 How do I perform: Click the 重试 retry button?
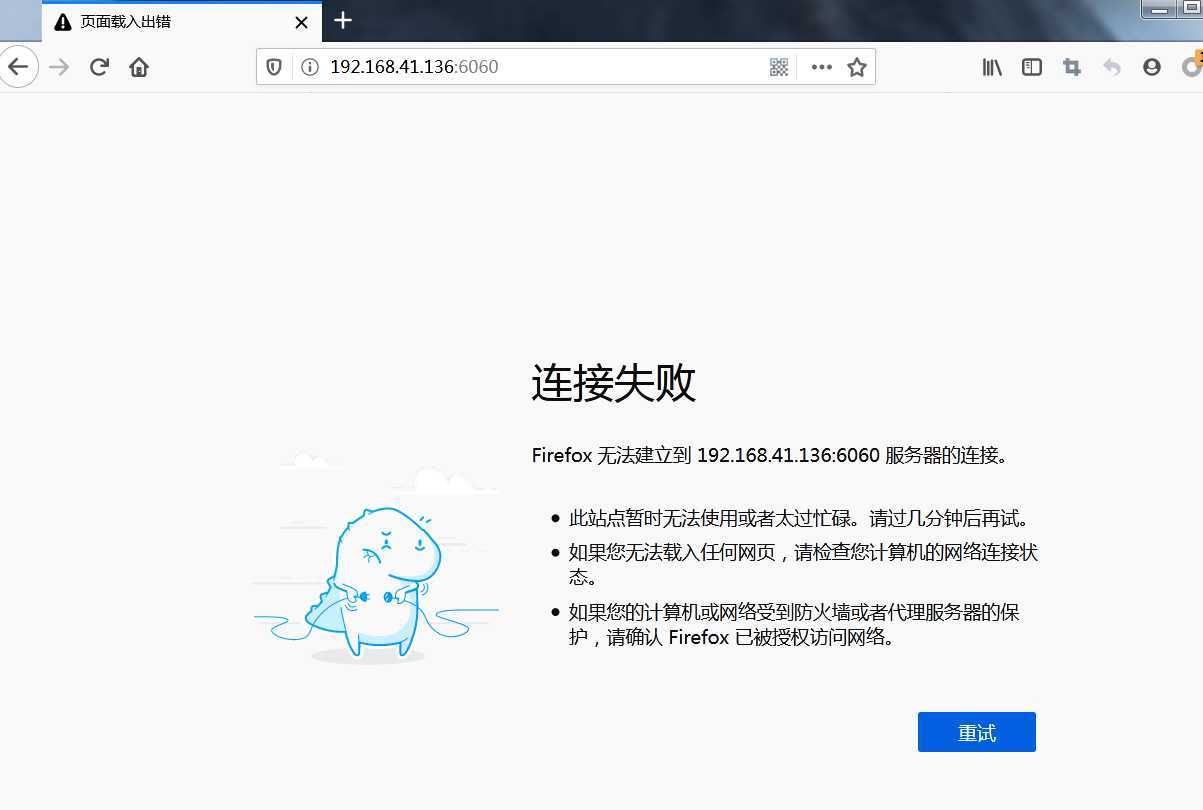tap(977, 732)
